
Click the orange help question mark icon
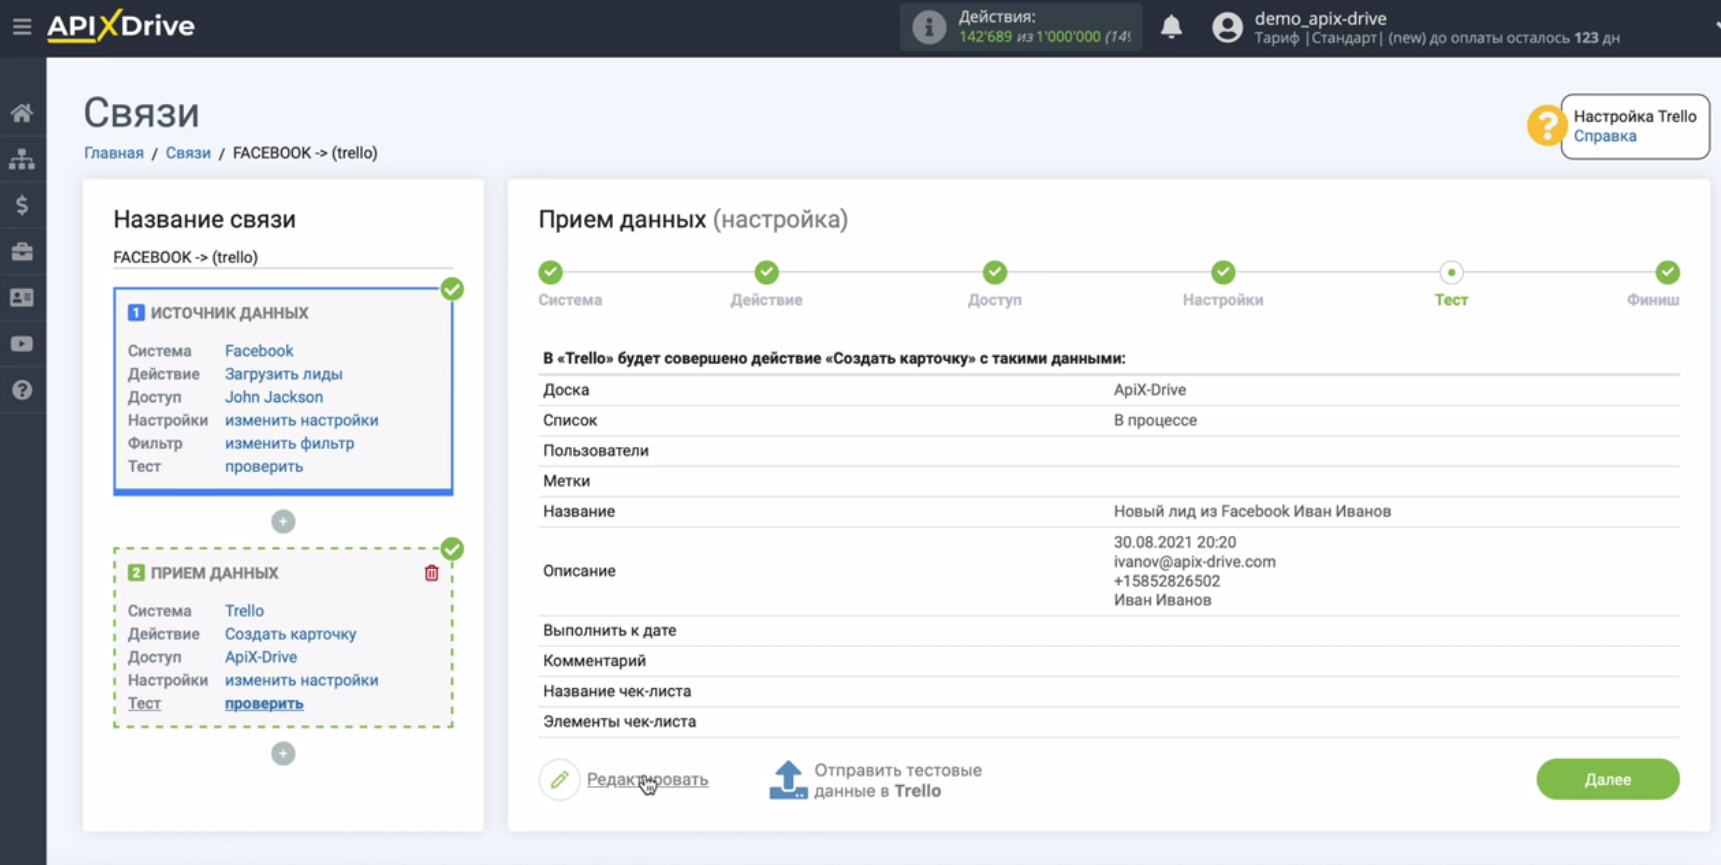[x=1546, y=126]
